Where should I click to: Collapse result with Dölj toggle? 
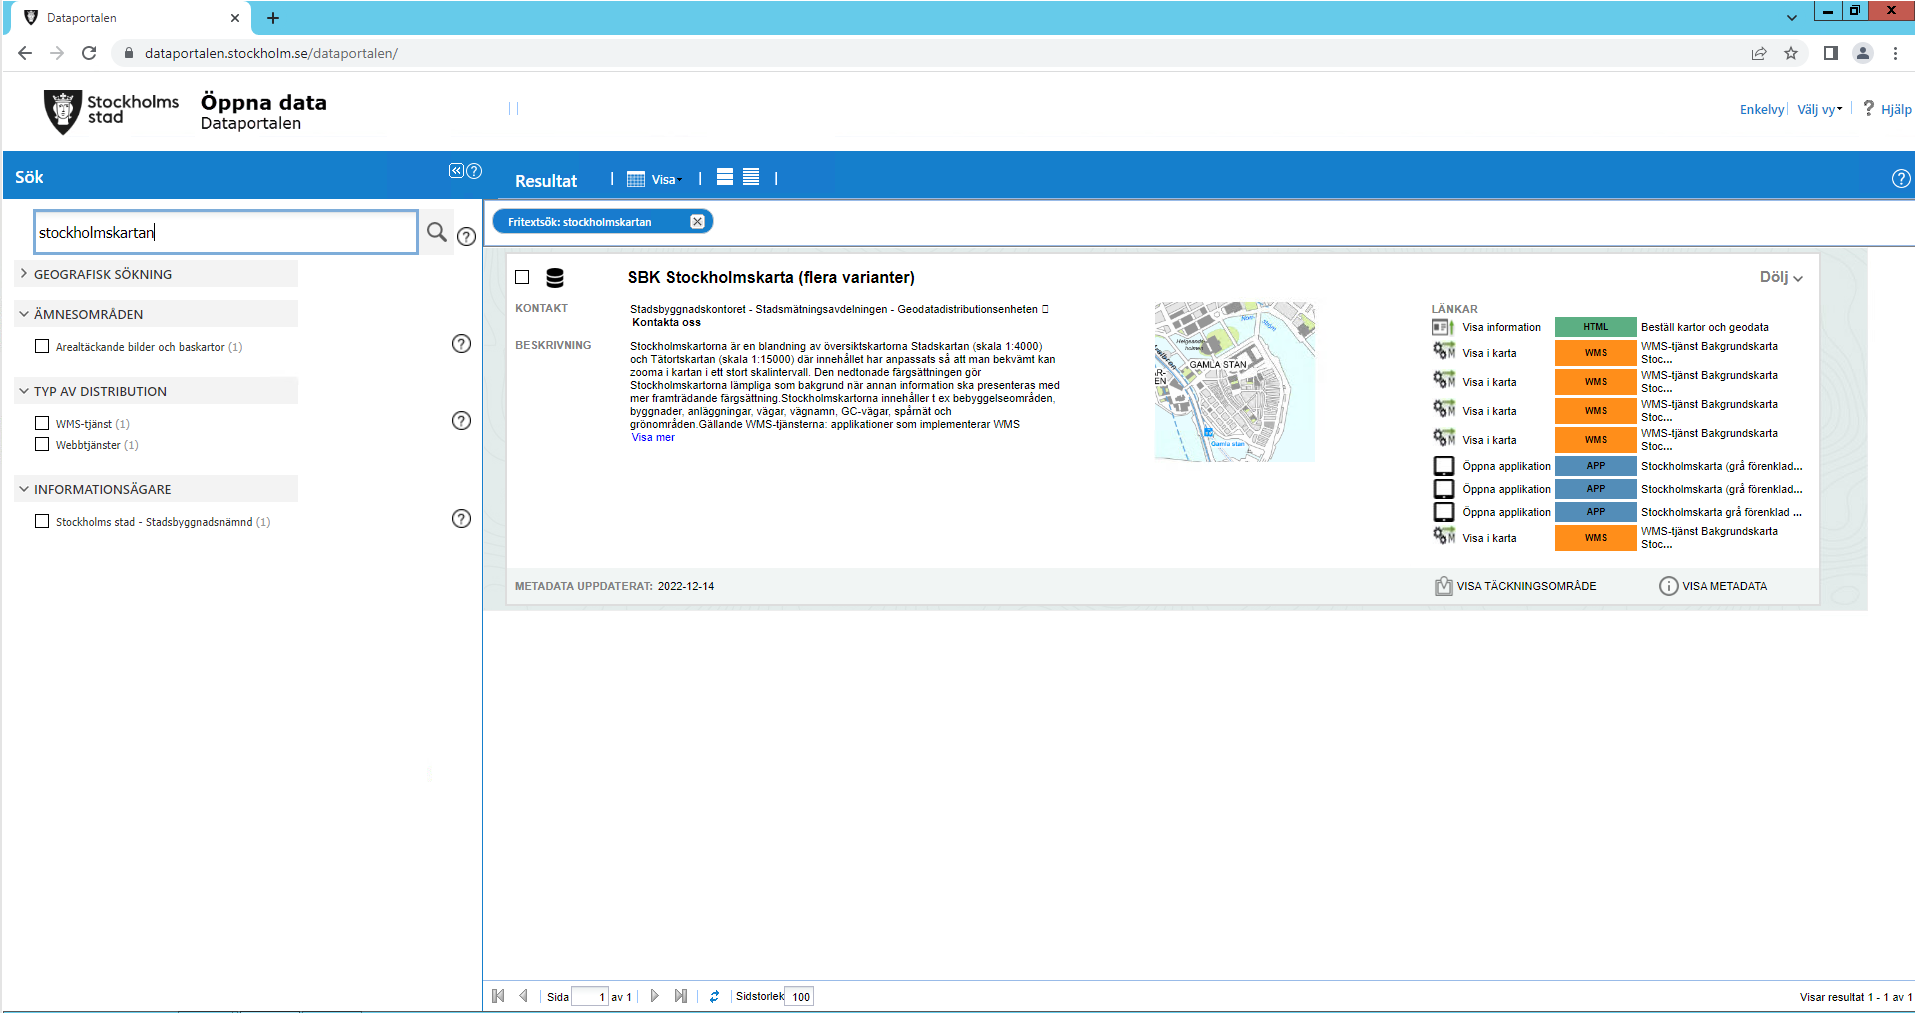coord(1781,277)
